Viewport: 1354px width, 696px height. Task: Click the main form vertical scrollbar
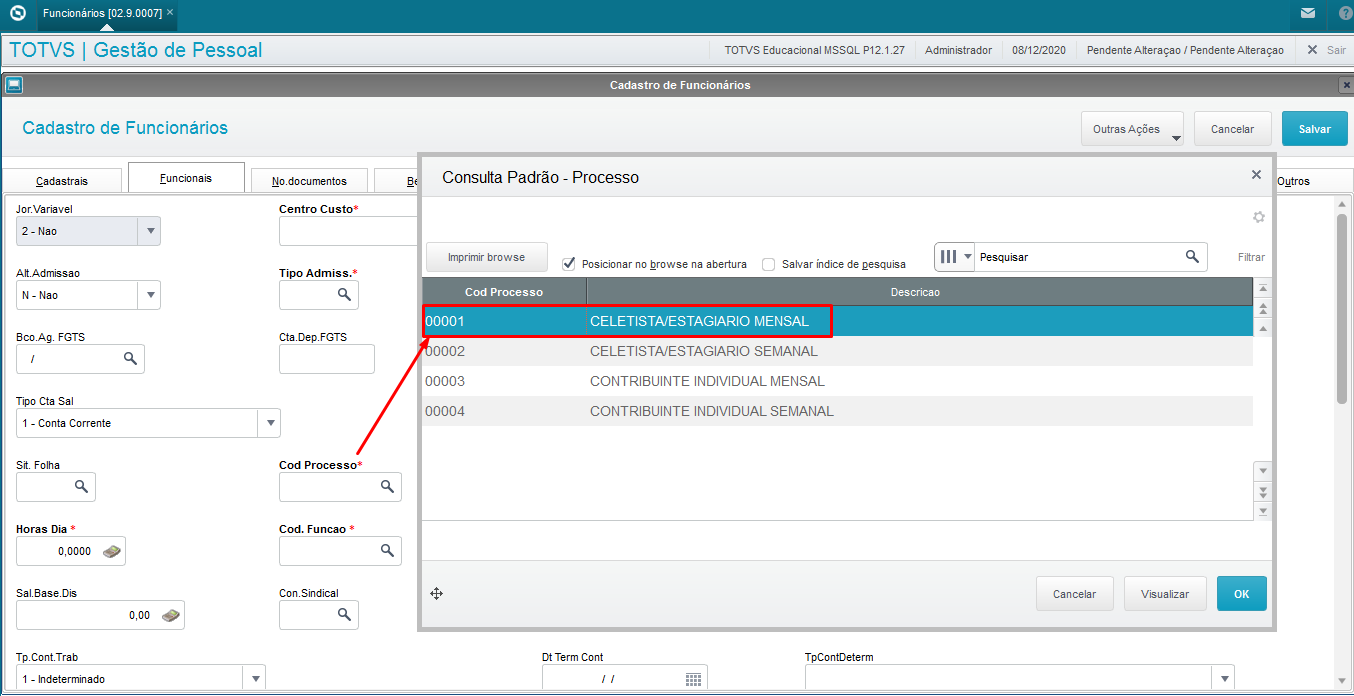pyautogui.click(x=1342, y=310)
